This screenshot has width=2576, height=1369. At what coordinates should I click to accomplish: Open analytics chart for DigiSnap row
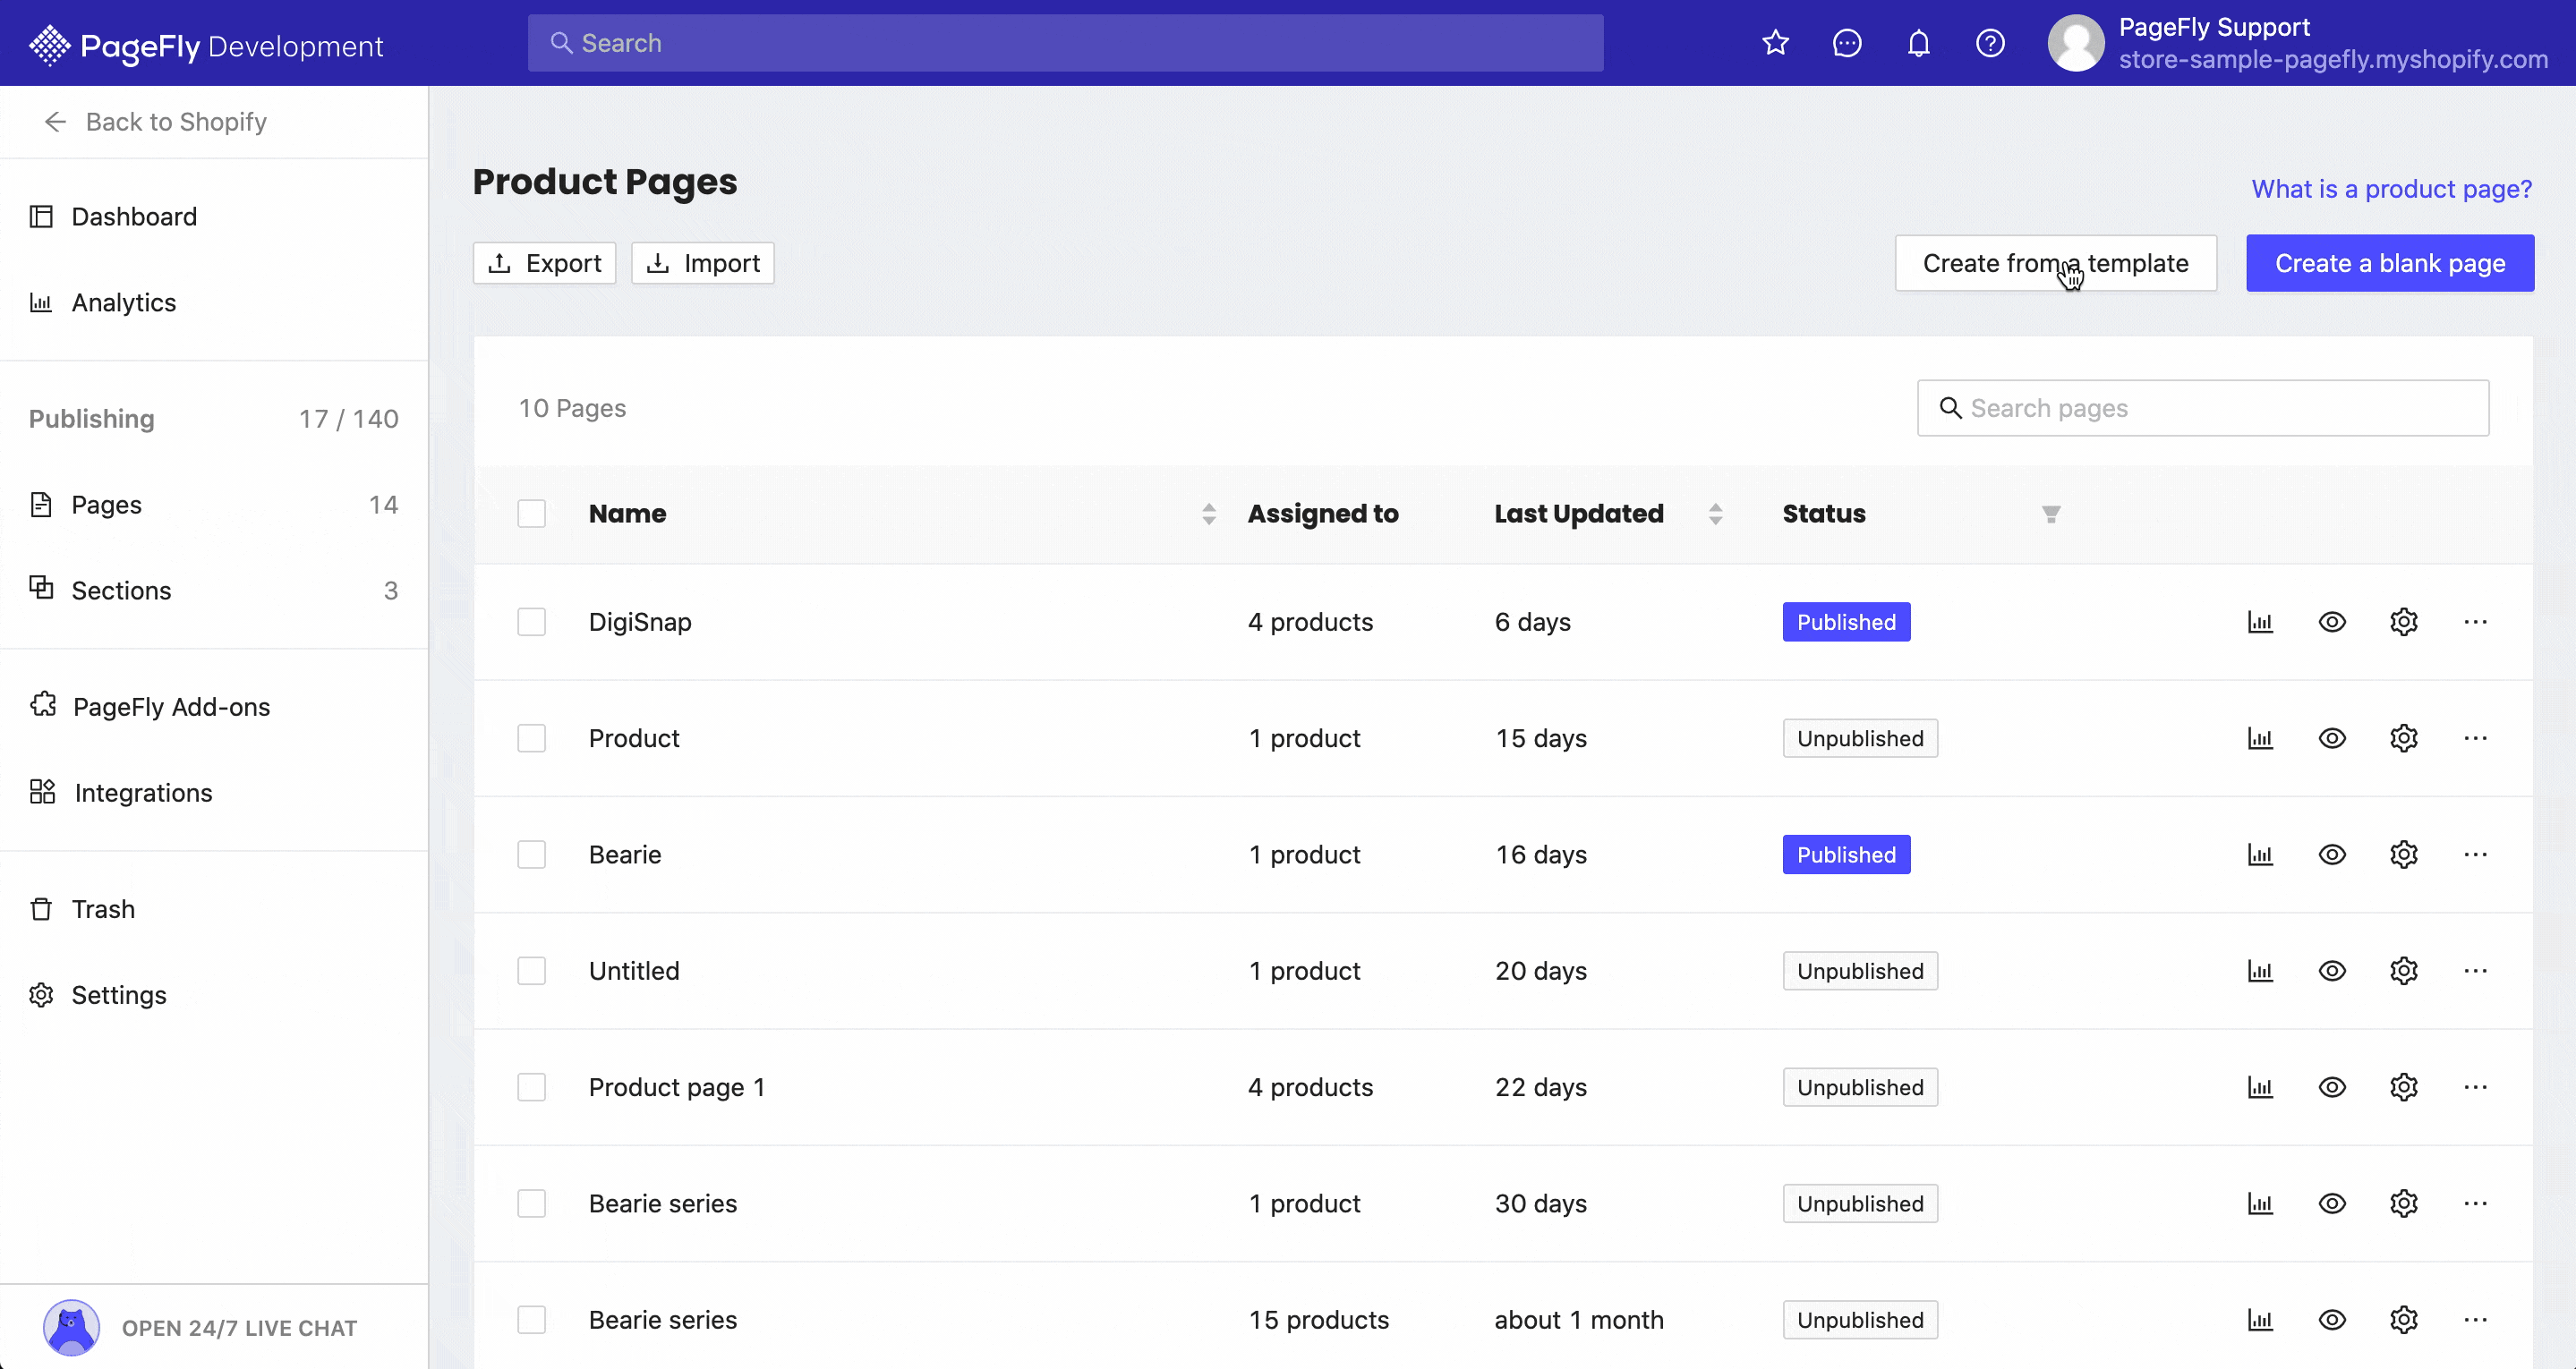2260,622
